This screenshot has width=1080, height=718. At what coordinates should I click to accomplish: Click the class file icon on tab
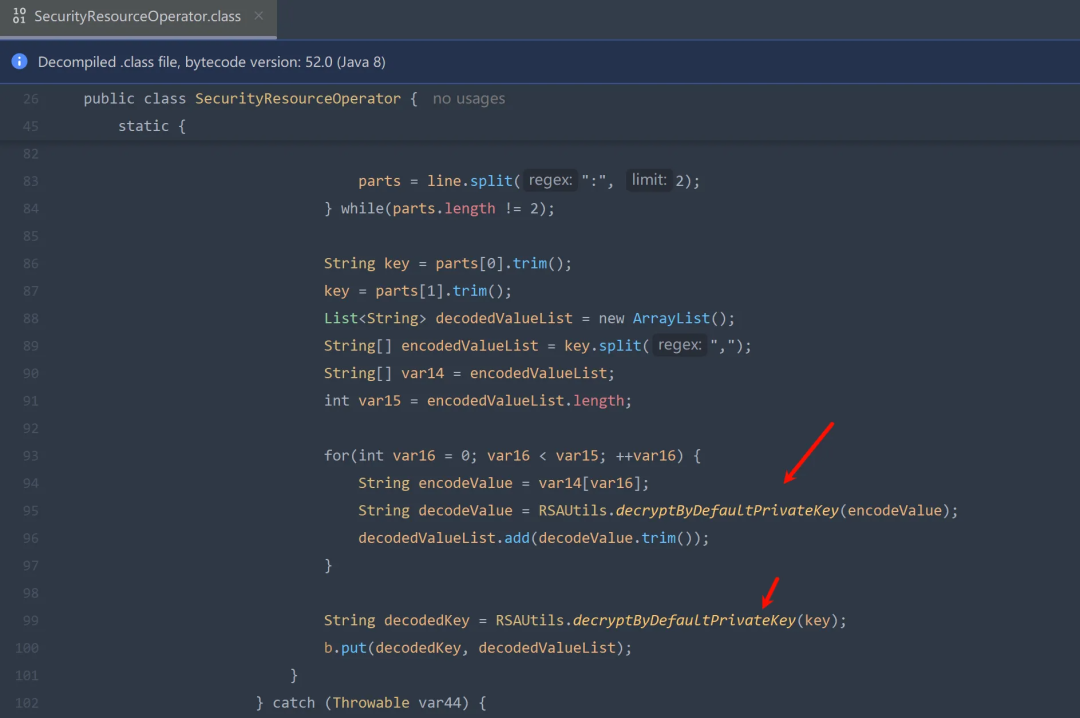(19, 16)
